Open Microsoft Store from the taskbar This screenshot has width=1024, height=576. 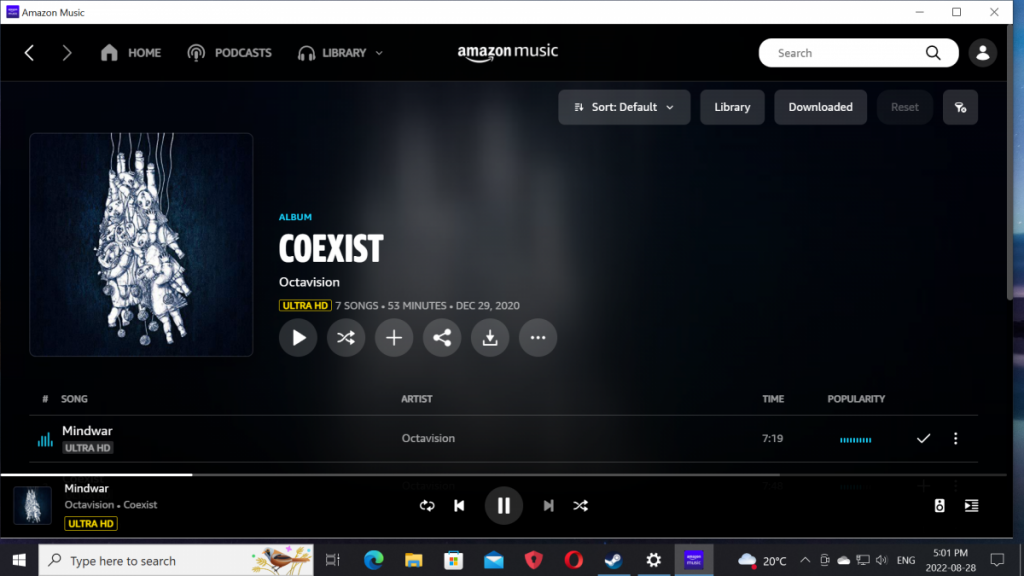pos(453,560)
